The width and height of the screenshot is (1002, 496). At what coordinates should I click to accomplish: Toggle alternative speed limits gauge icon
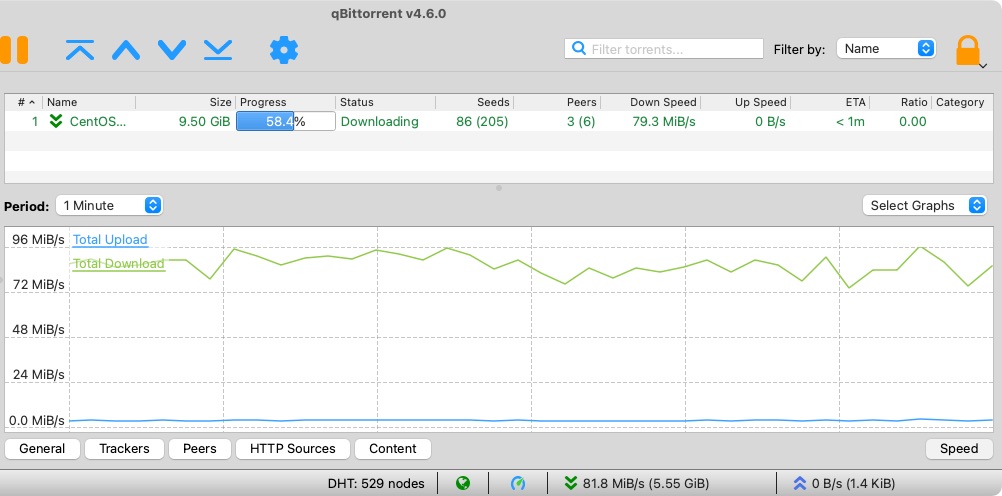click(518, 484)
